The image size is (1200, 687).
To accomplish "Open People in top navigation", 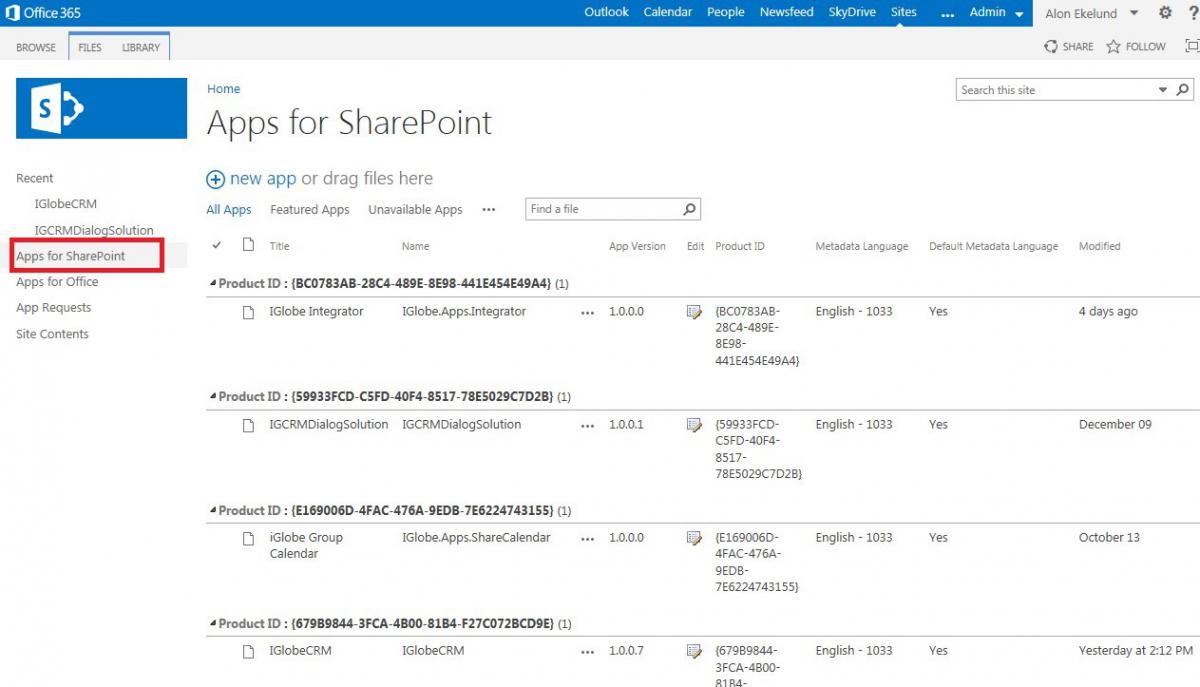I will click(726, 12).
